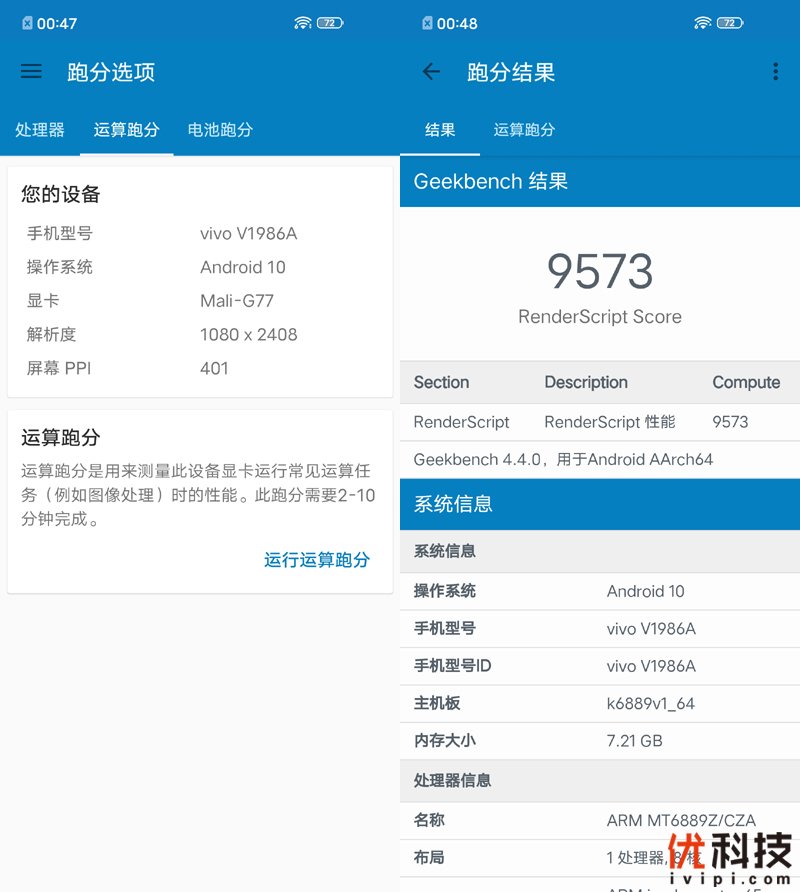This screenshot has width=800, height=892.
Task: Open the navigation drawer hamburger icon
Action: click(x=31, y=71)
